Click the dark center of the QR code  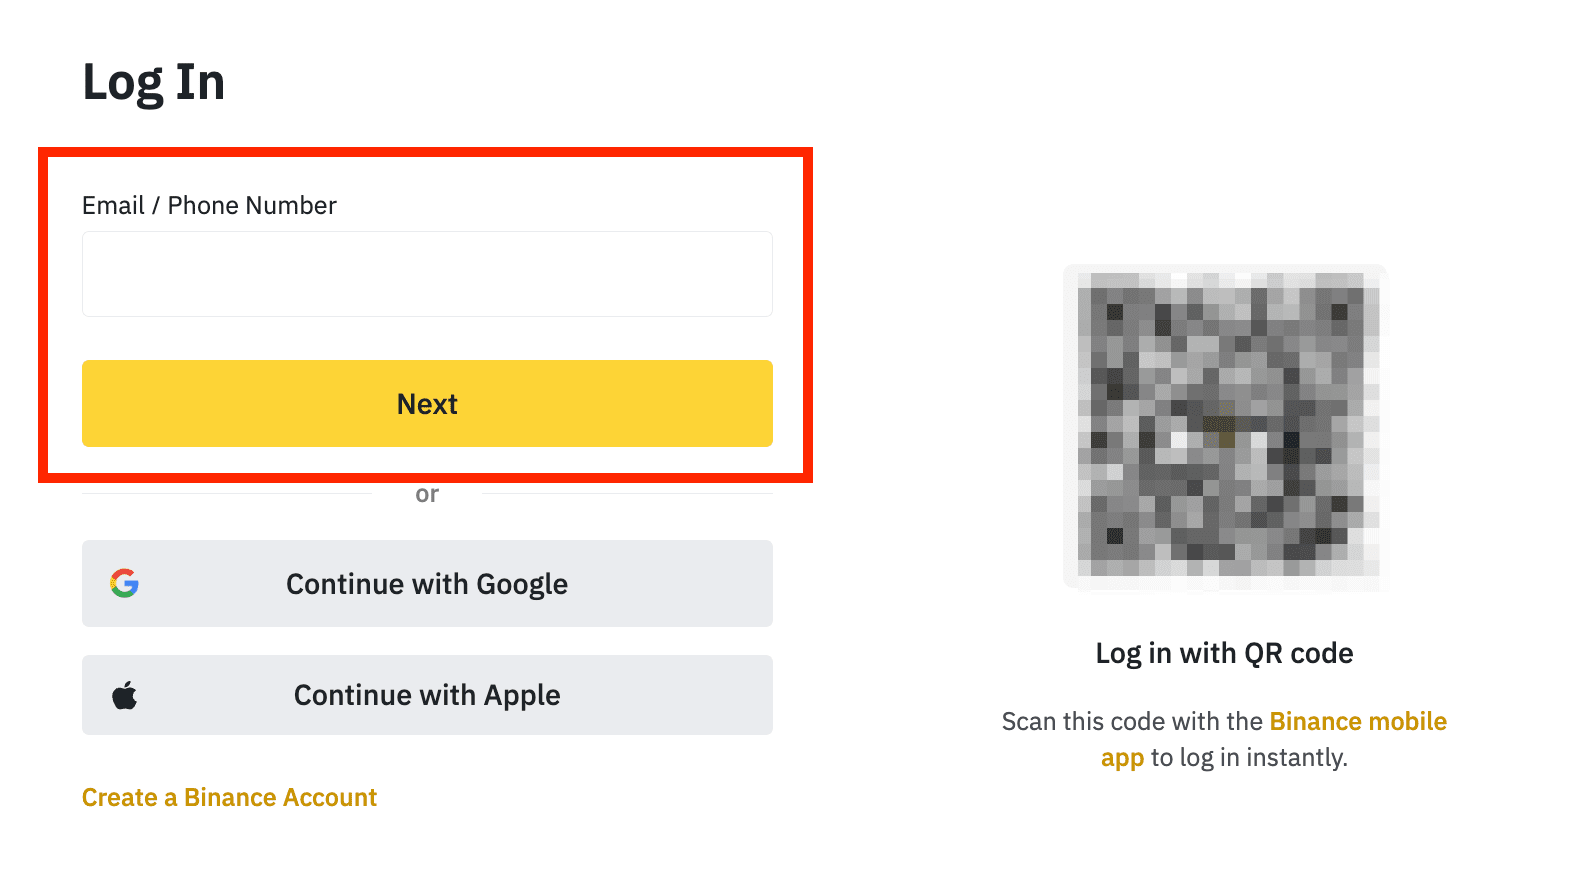tap(1221, 431)
